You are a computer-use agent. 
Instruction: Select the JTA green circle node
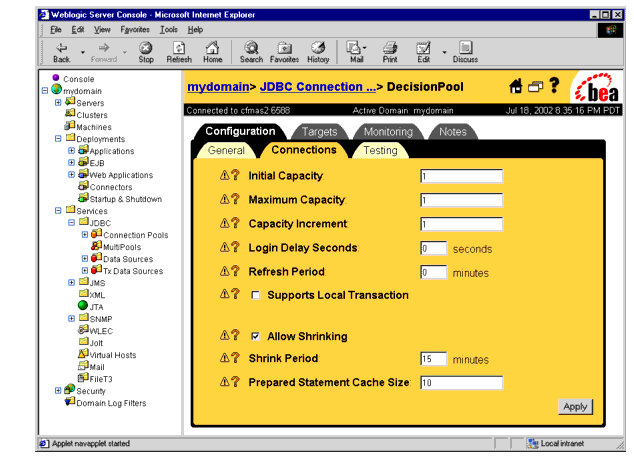[82, 305]
